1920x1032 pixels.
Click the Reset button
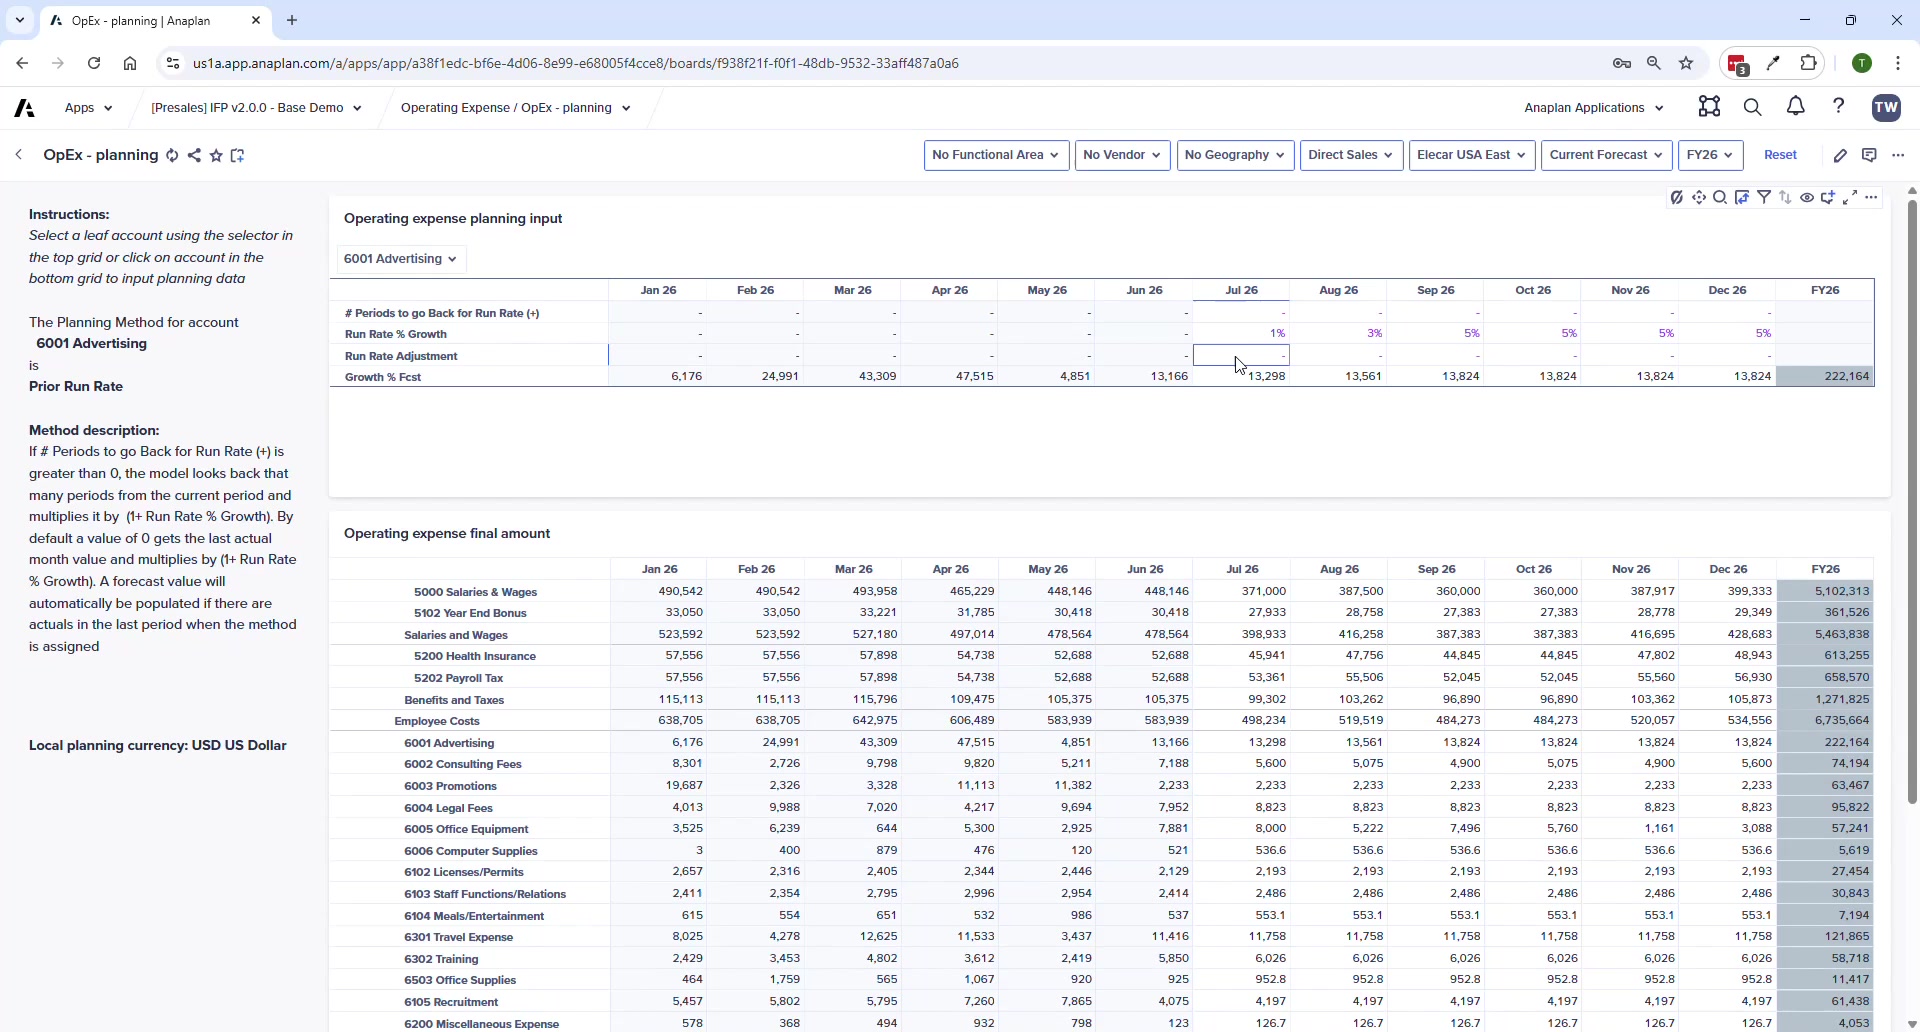1781,155
